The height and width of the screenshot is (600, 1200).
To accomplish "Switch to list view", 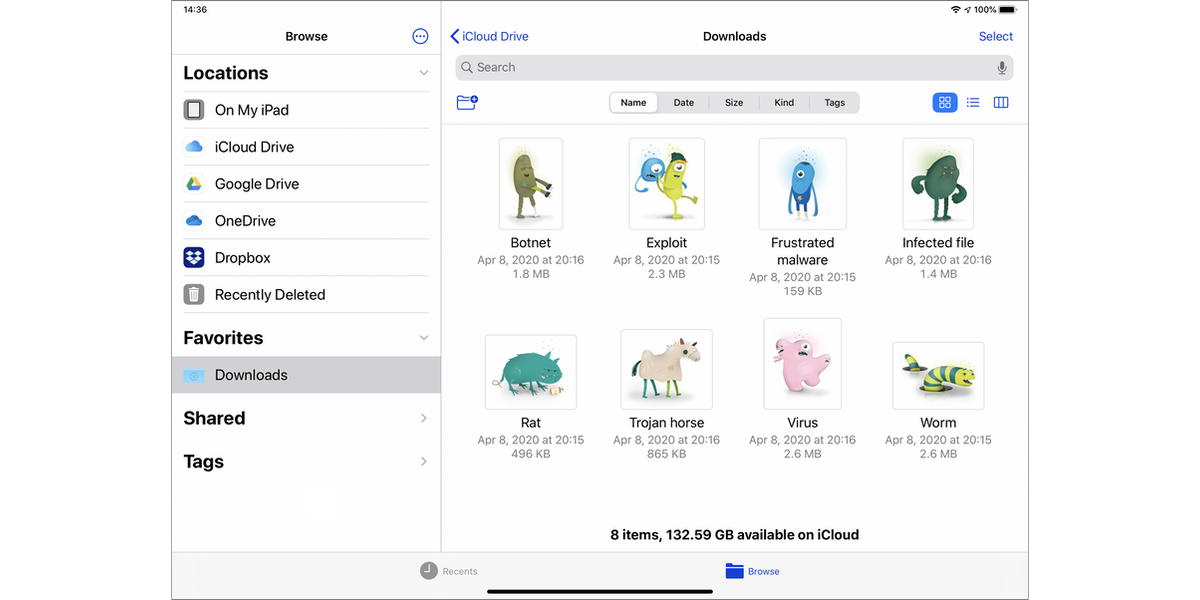I will coord(973,102).
